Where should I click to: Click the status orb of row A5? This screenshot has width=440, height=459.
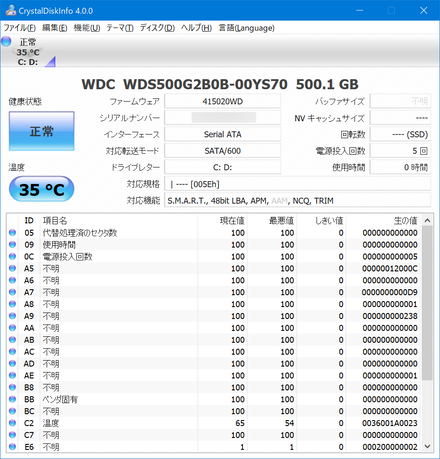coord(13,268)
